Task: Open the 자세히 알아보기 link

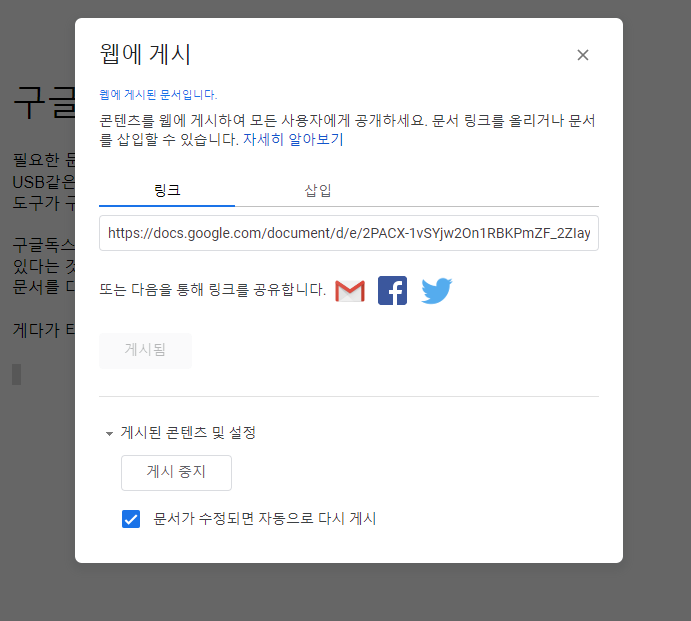Action: [293, 139]
